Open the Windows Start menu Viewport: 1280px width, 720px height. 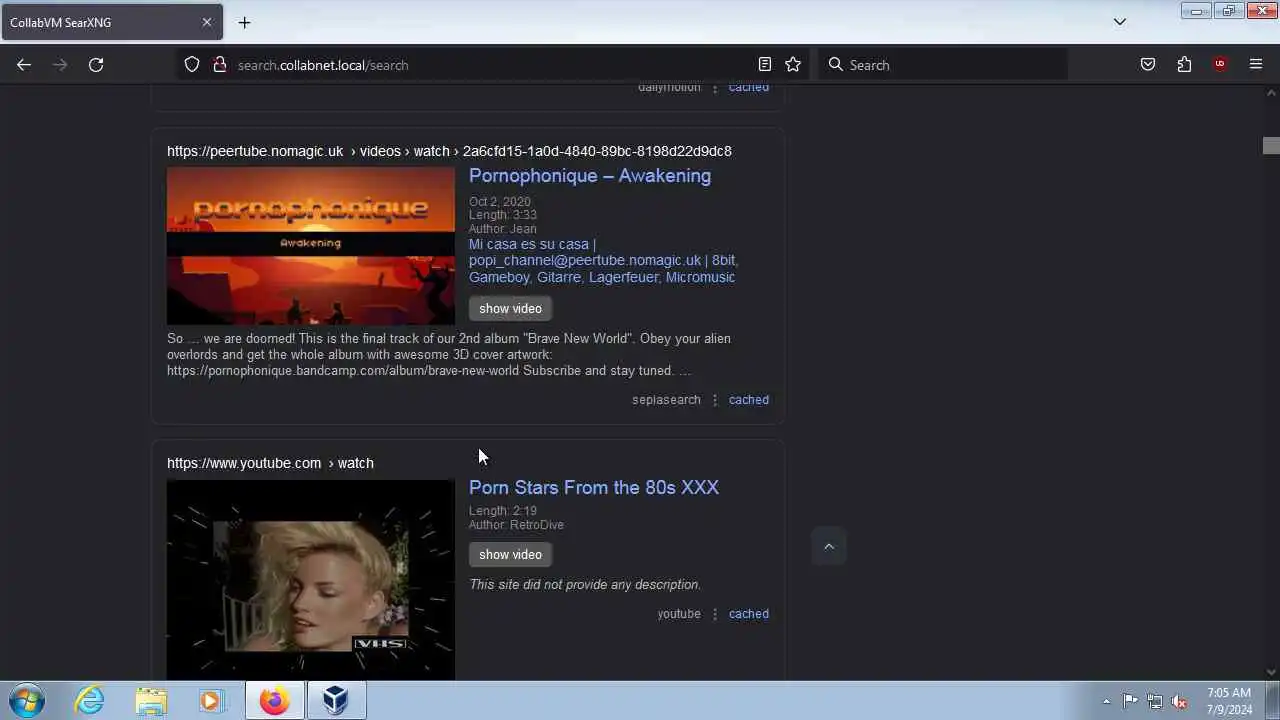26,700
